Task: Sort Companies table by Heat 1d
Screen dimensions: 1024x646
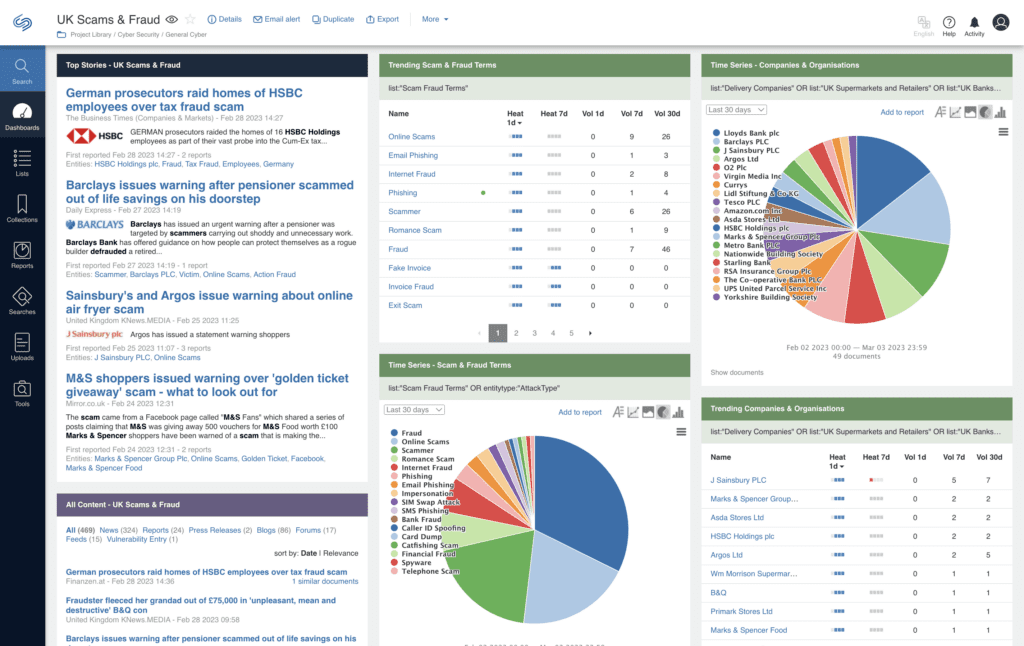Action: pyautogui.click(x=837, y=461)
